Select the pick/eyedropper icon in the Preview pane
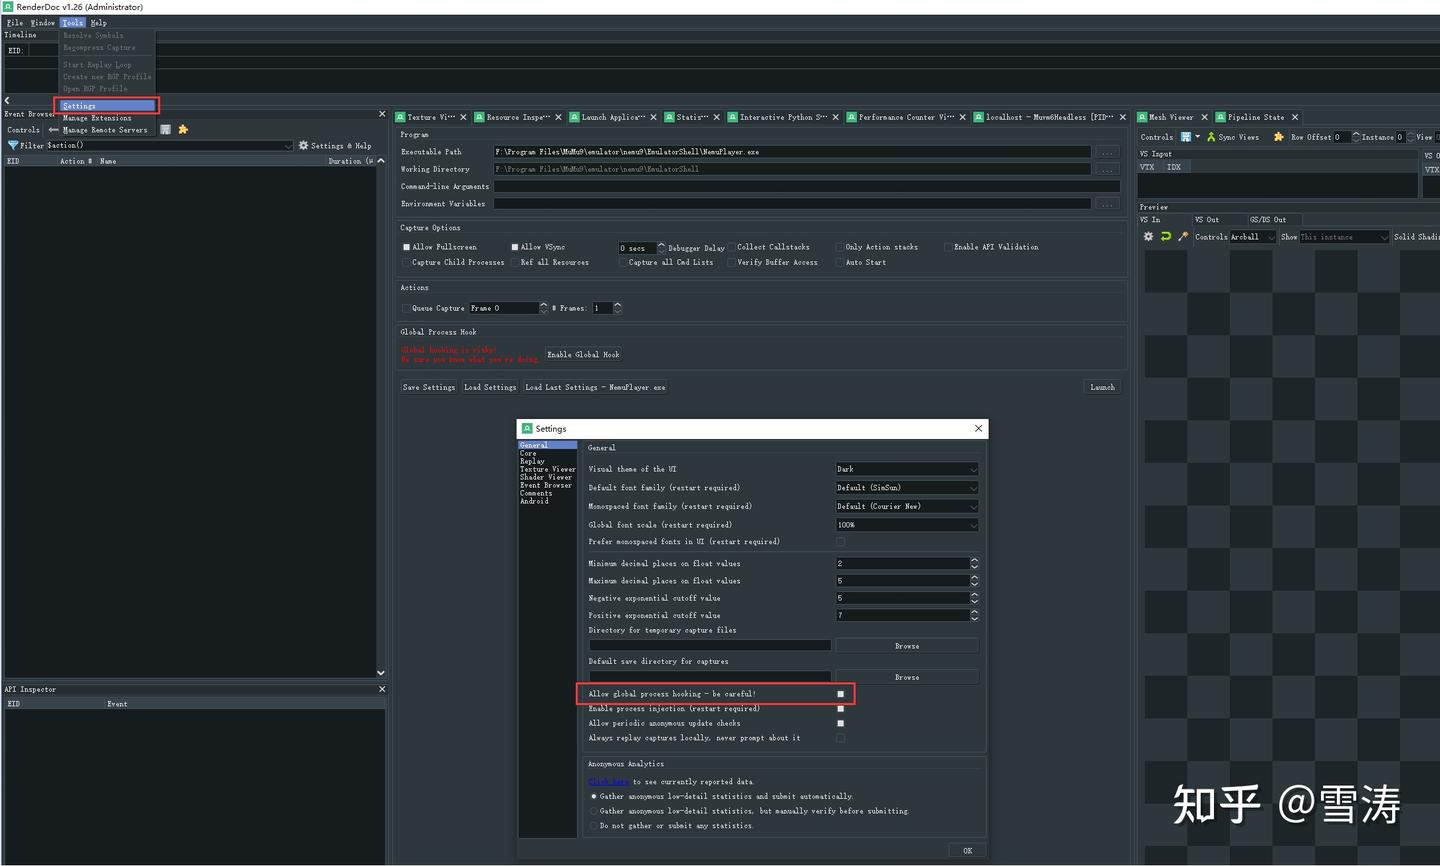 tap(1183, 236)
